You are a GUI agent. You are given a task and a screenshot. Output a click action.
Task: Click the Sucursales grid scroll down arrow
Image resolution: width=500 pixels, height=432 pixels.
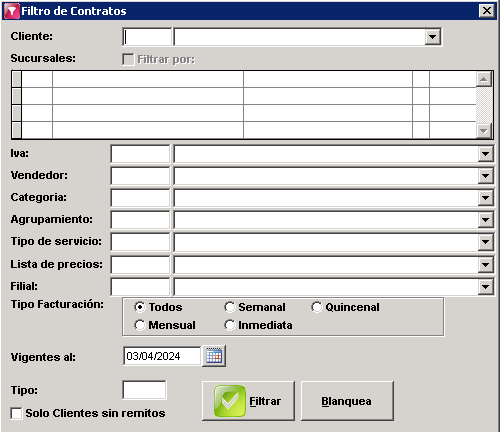tap(484, 130)
